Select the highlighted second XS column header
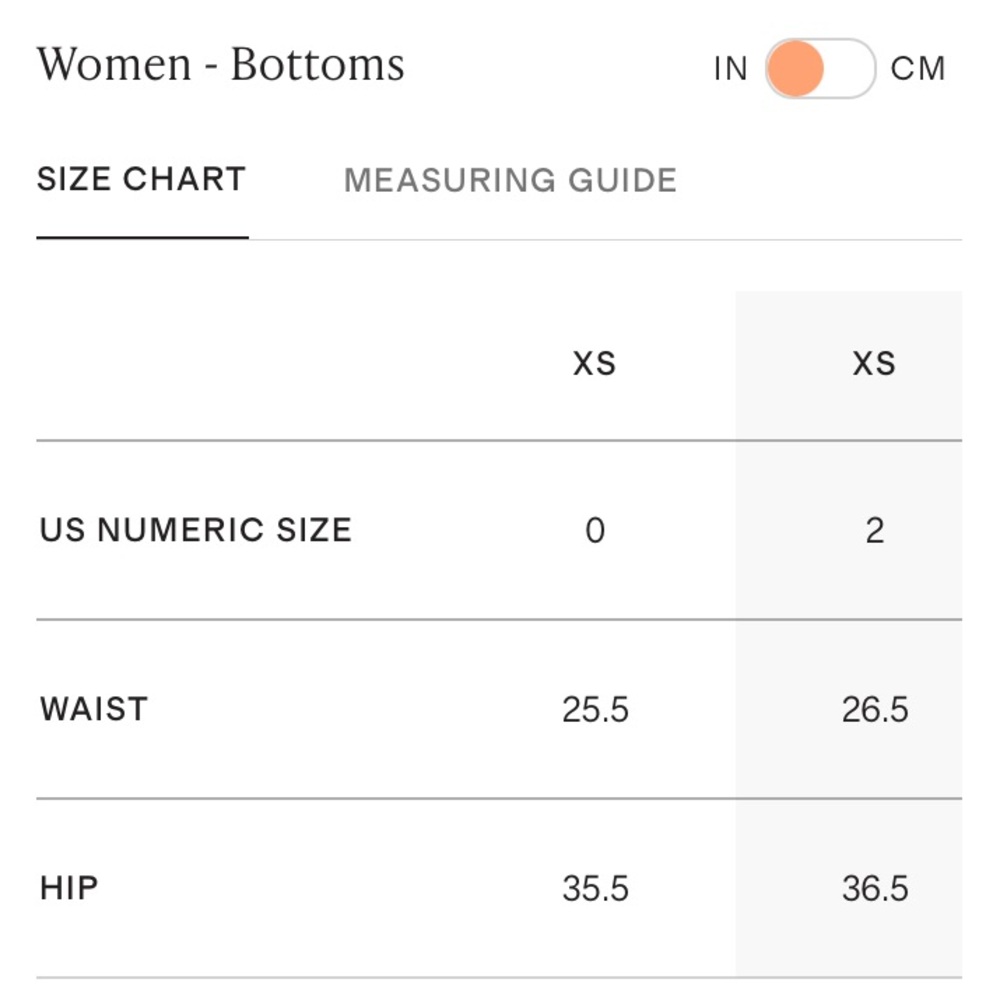 tap(874, 364)
